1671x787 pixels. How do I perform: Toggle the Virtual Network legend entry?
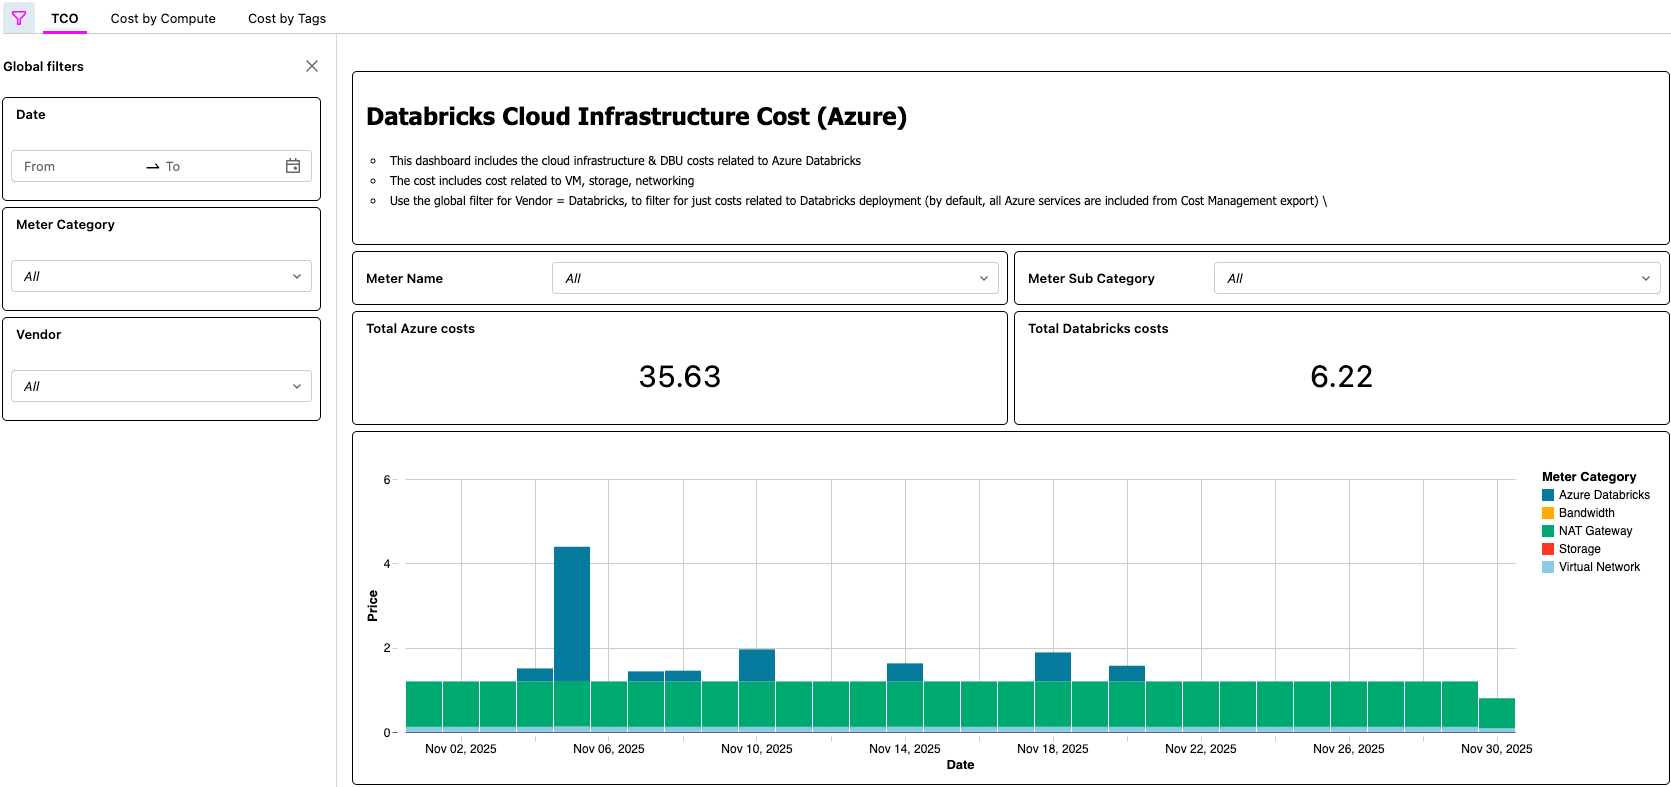[1598, 567]
